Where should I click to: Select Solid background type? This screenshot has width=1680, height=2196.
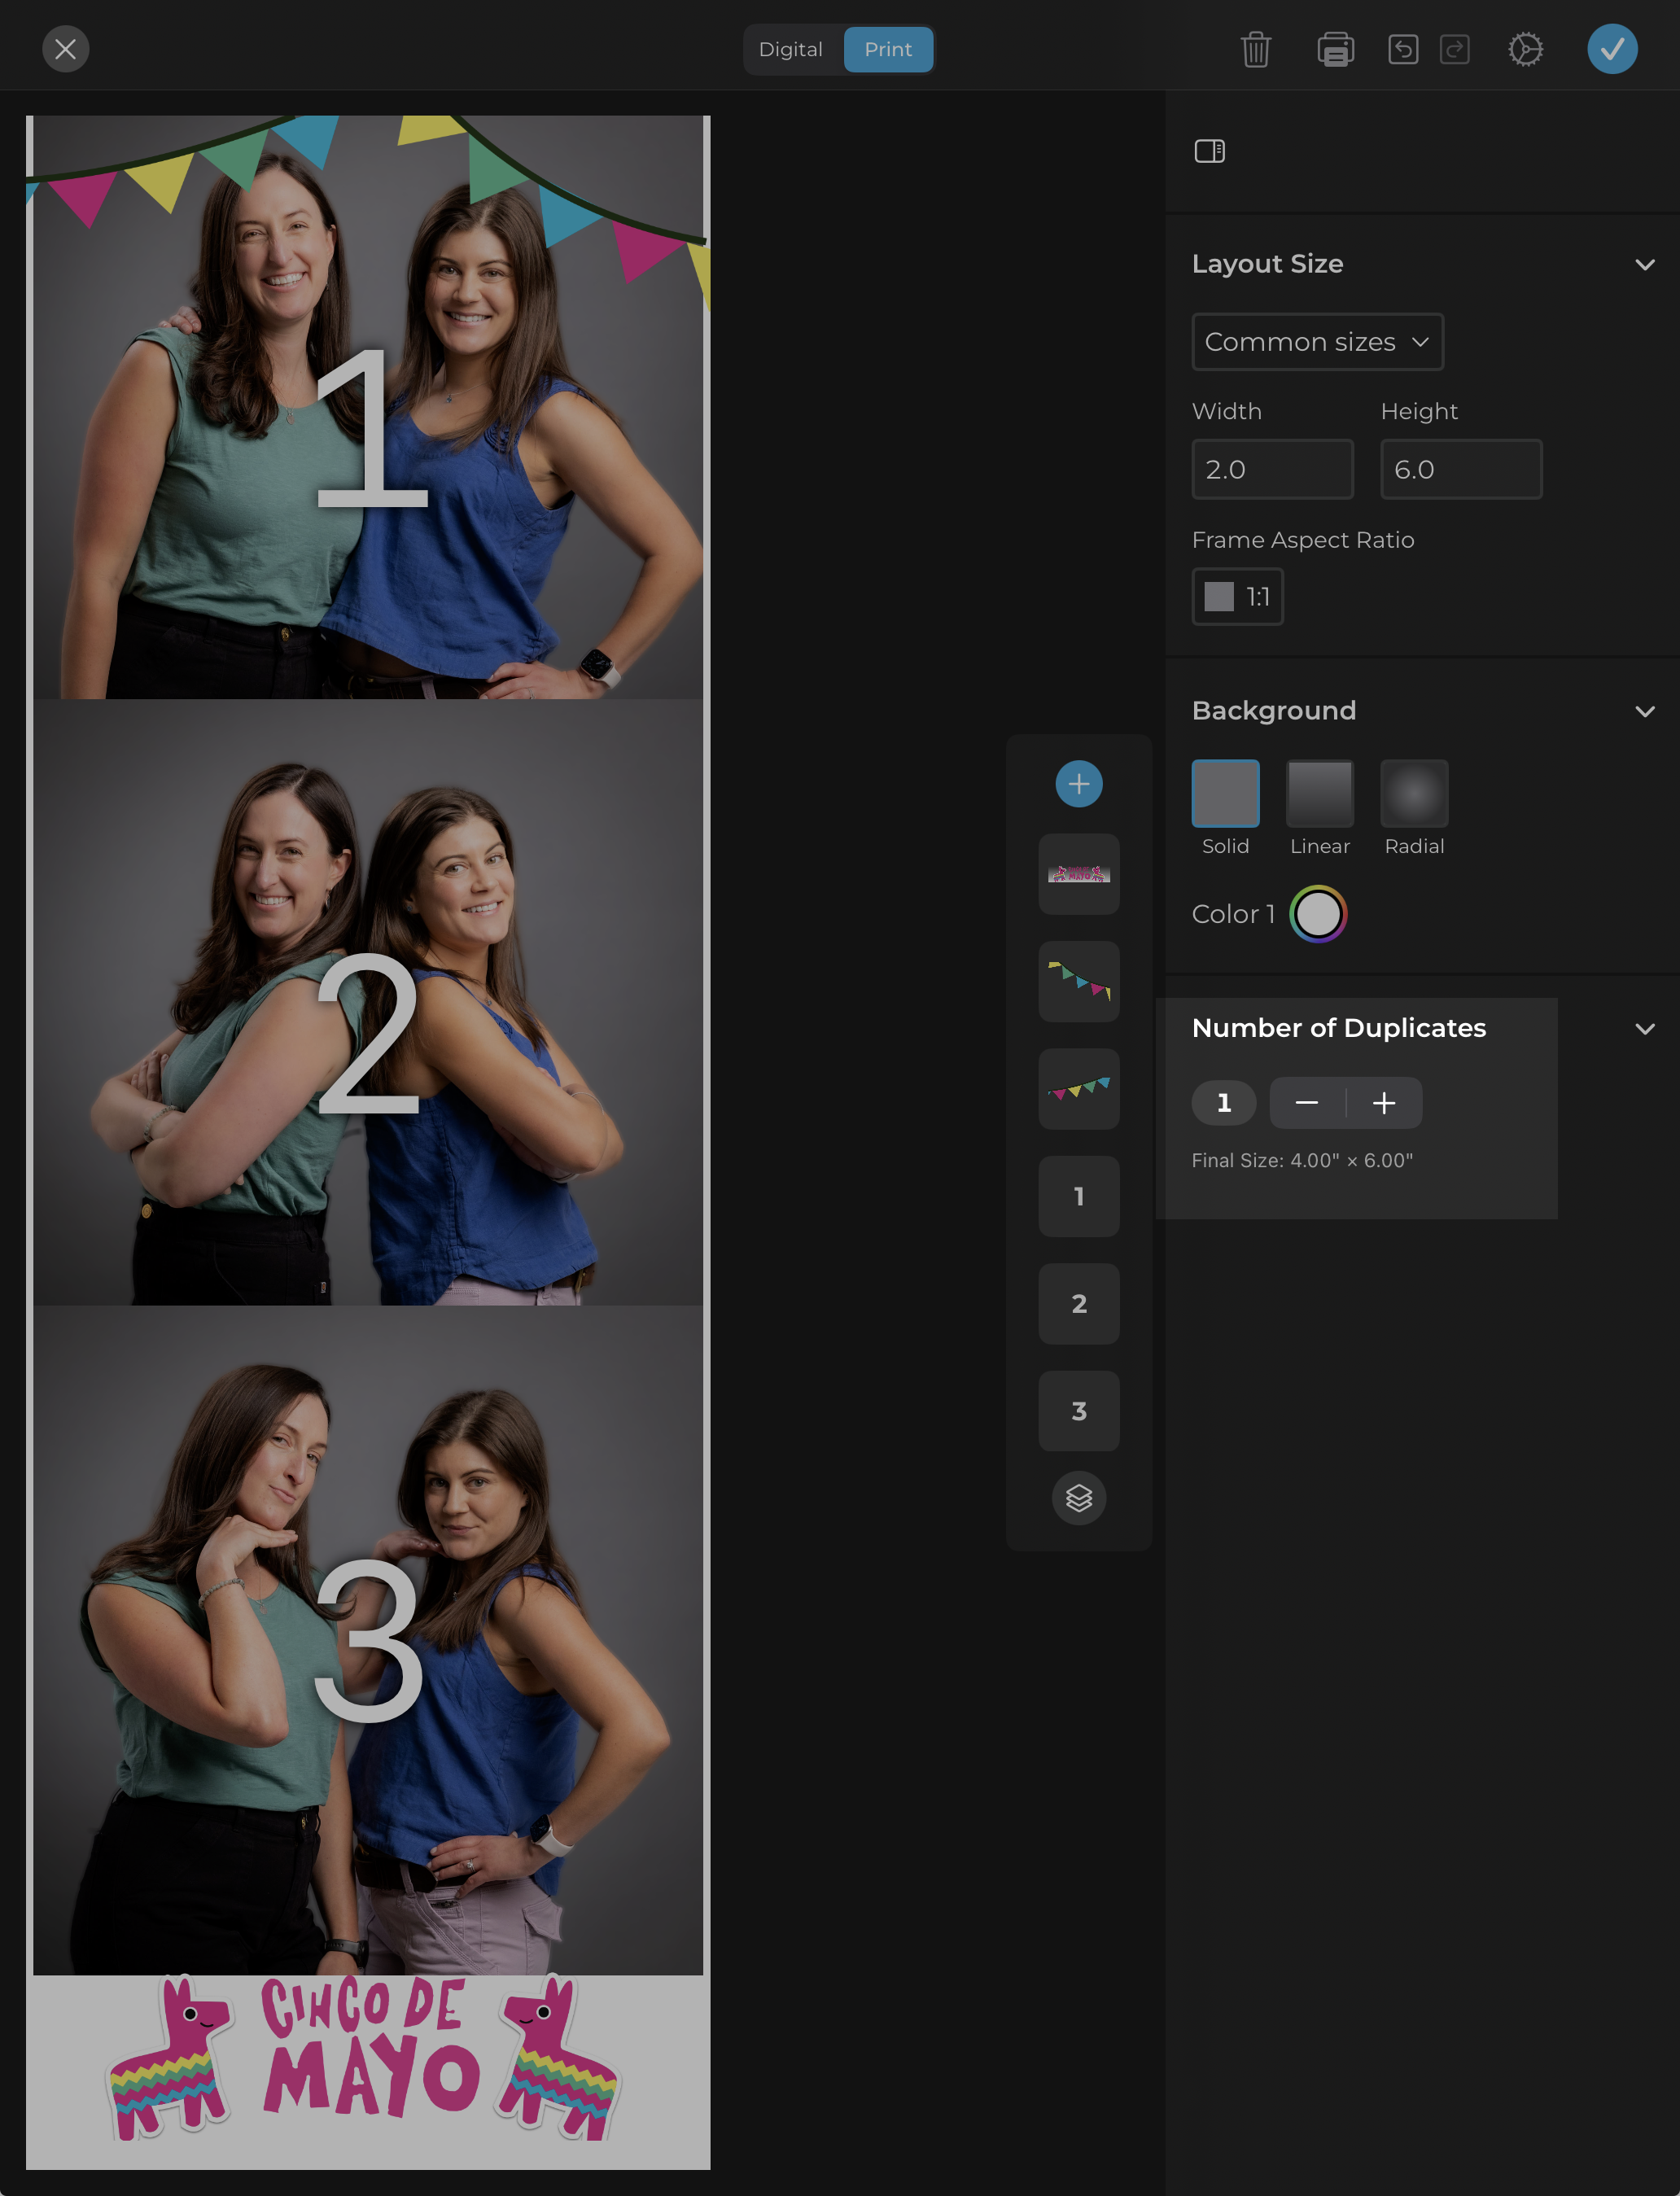[1225, 794]
